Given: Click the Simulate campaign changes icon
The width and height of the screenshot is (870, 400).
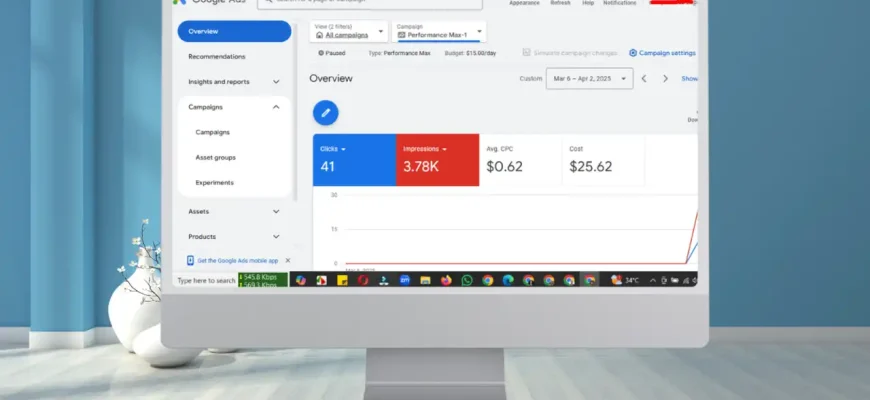Looking at the screenshot, I should pos(526,53).
